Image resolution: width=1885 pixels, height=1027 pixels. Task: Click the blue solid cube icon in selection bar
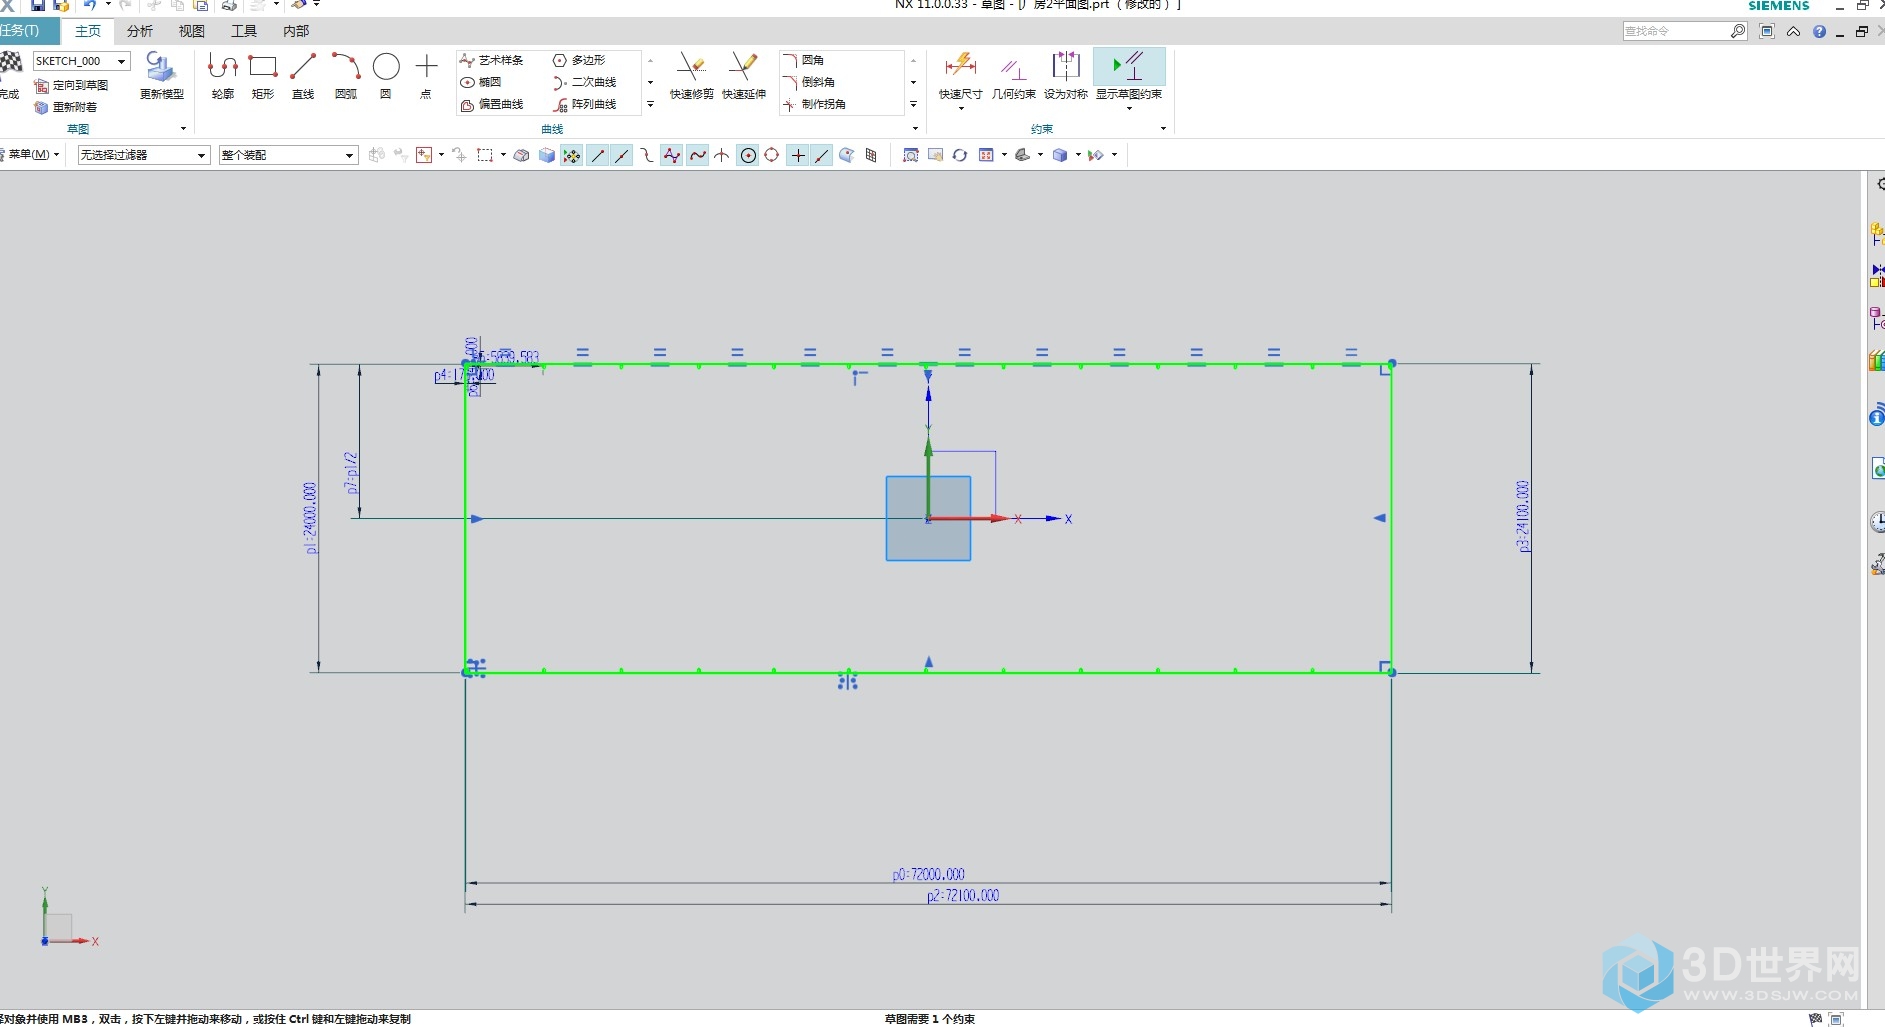pyautogui.click(x=547, y=155)
